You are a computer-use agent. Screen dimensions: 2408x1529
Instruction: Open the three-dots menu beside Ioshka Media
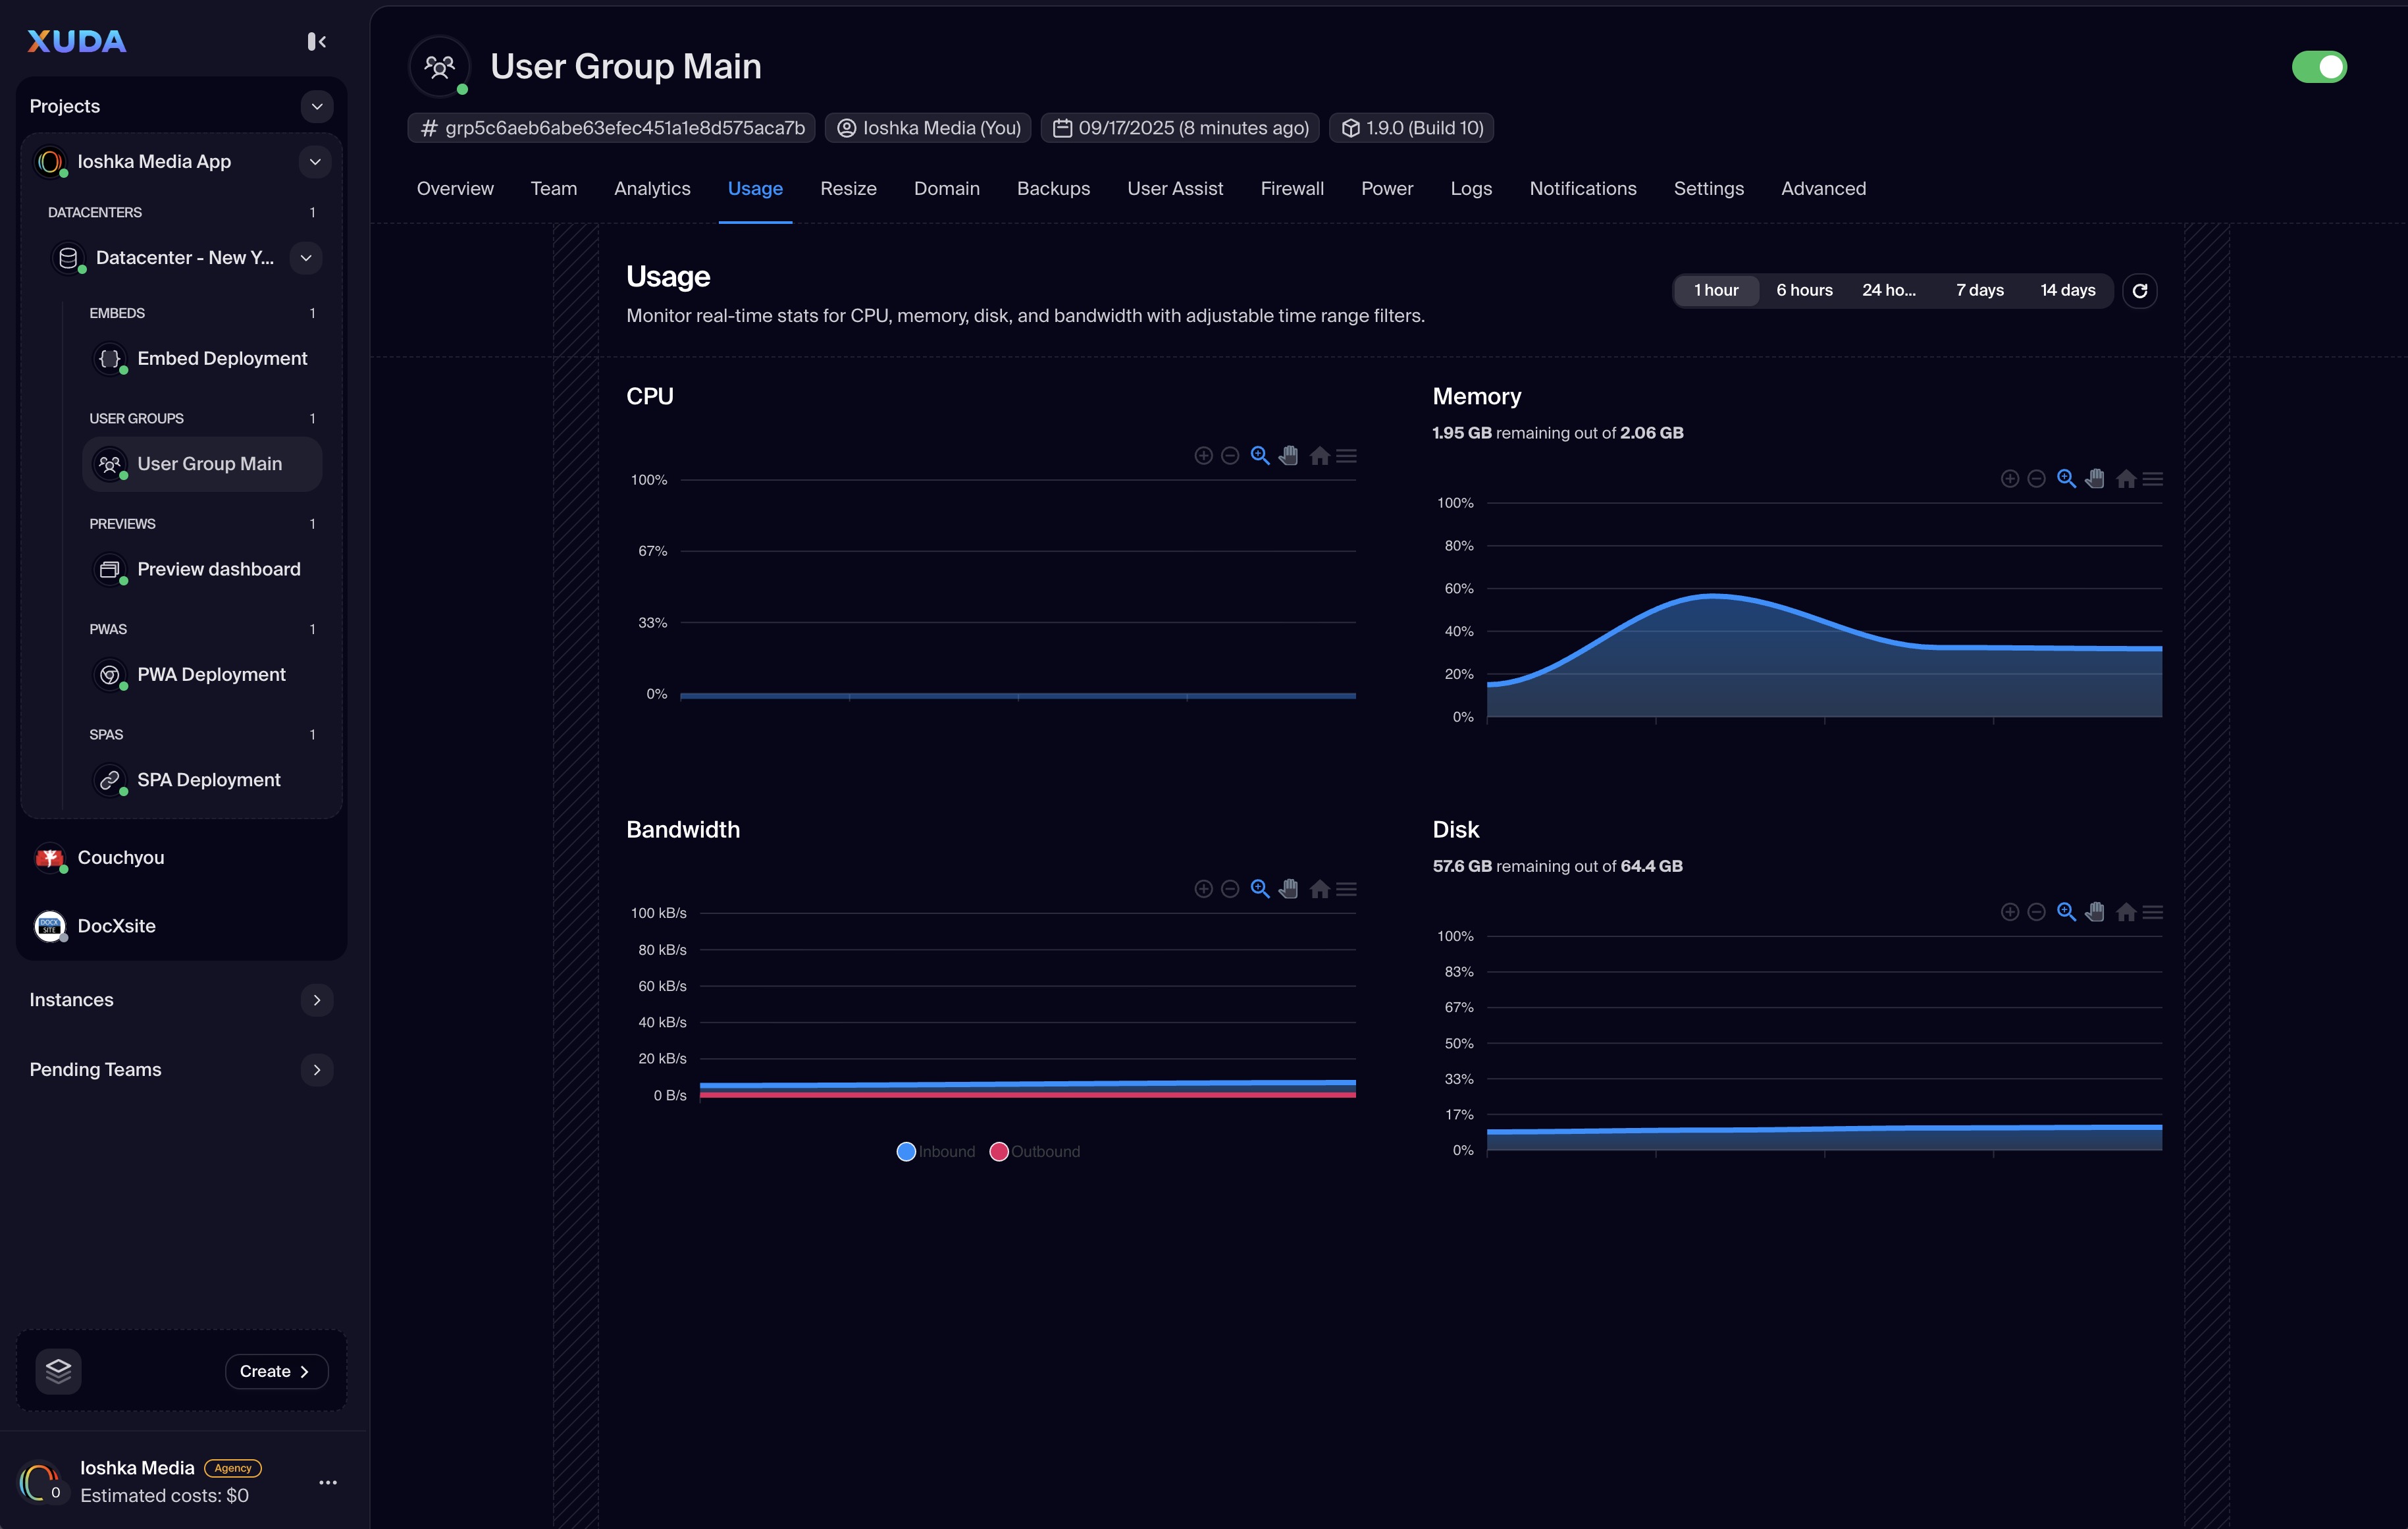point(327,1482)
